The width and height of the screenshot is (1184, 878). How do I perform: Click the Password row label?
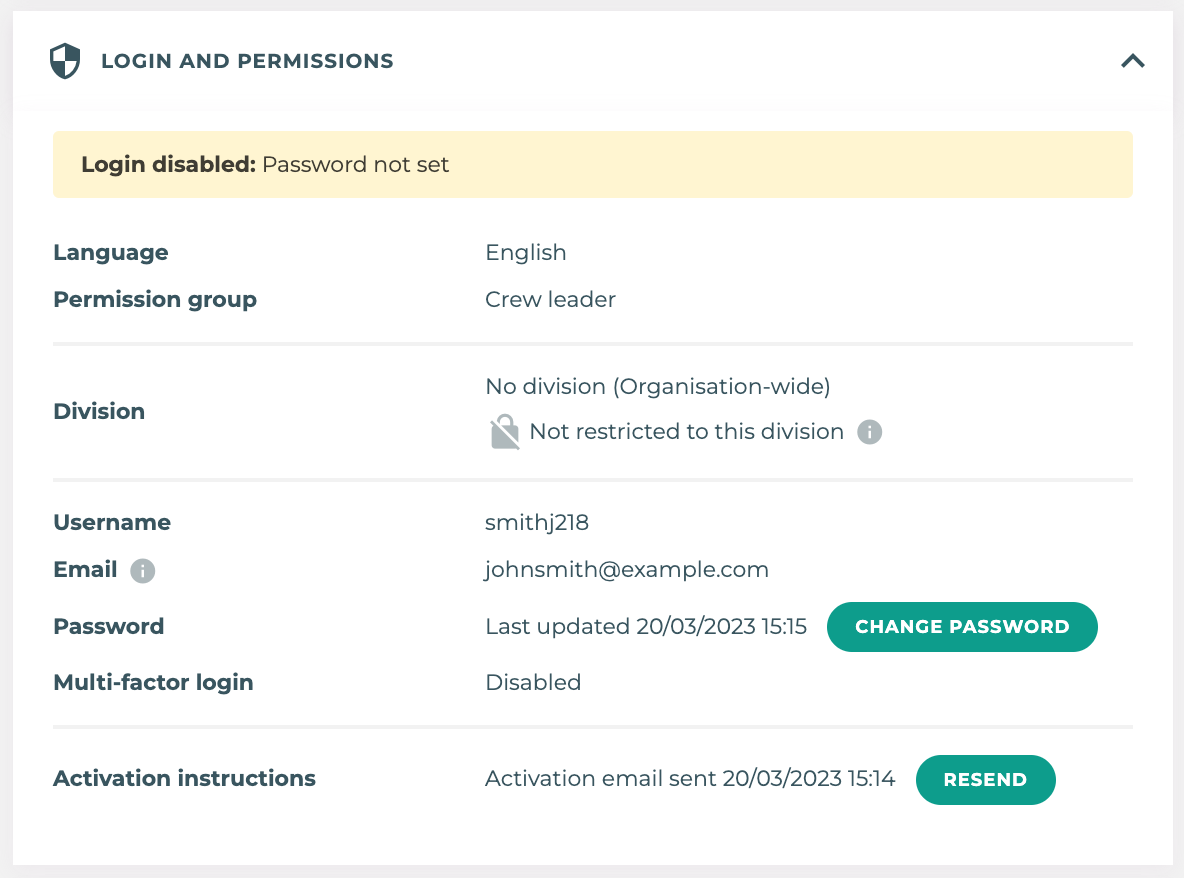click(108, 626)
